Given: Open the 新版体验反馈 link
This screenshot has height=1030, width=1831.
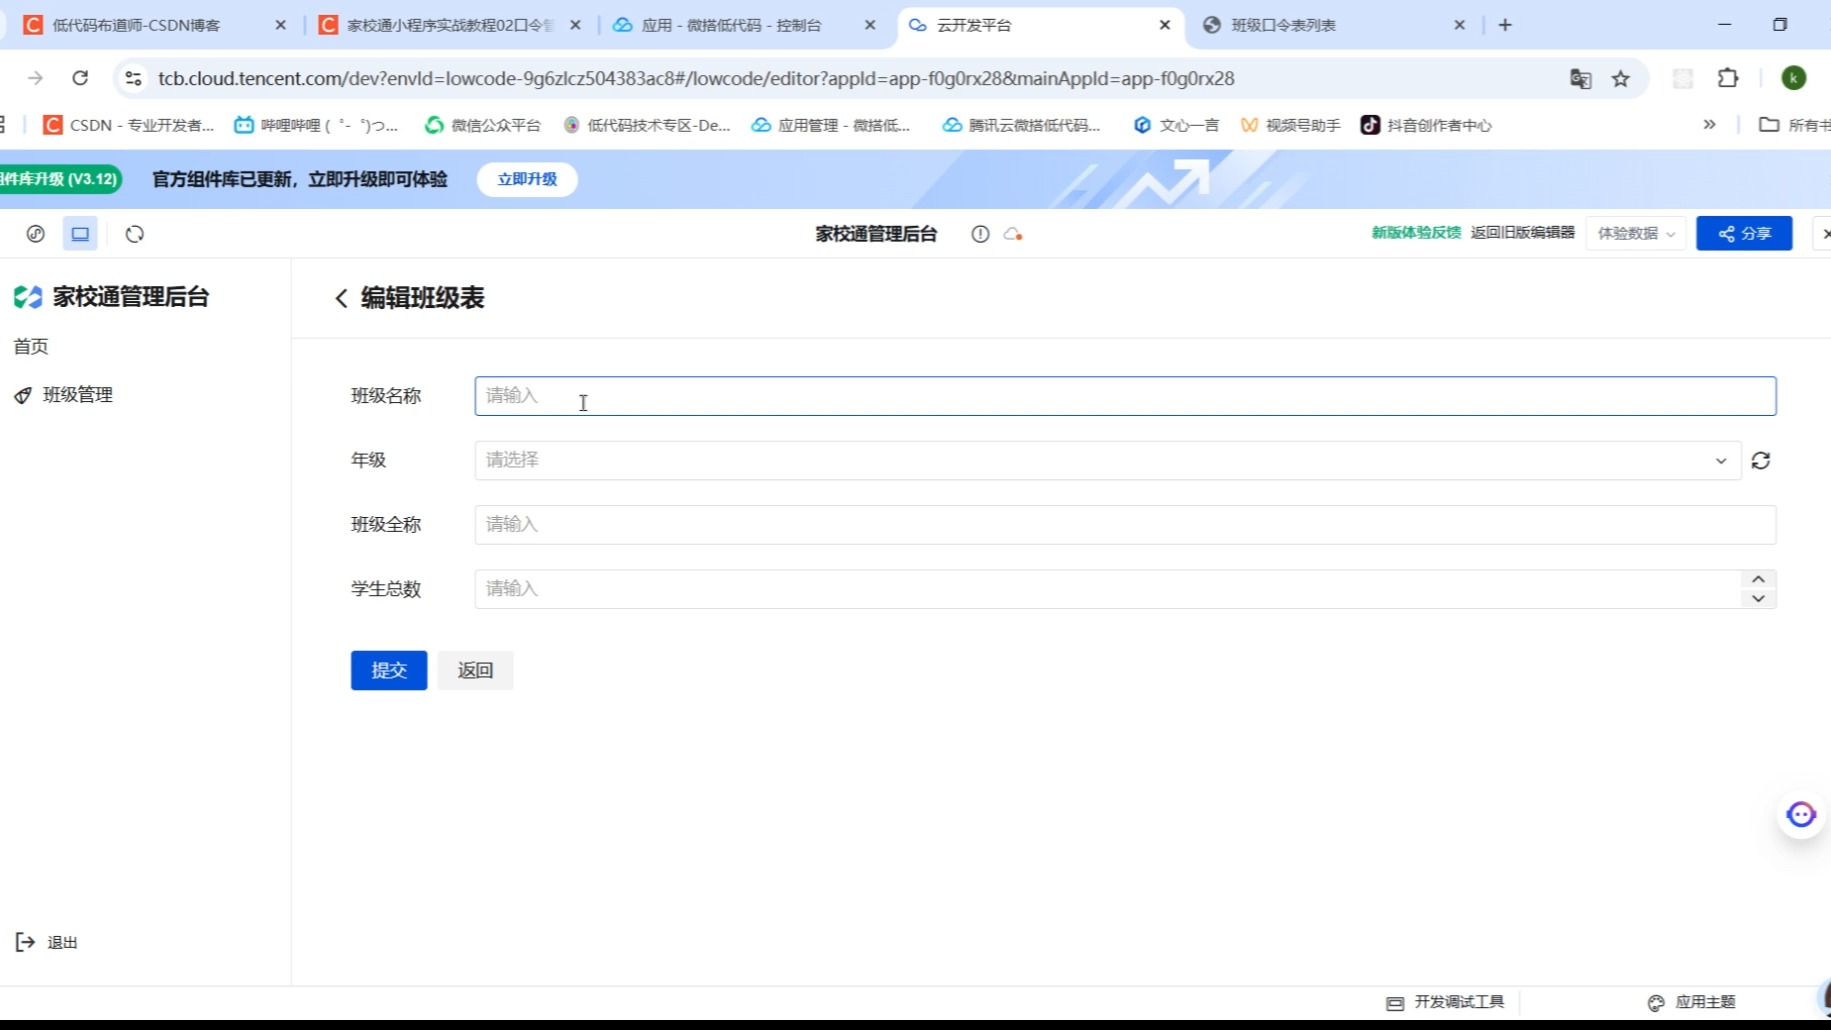Looking at the screenshot, I should point(1416,233).
